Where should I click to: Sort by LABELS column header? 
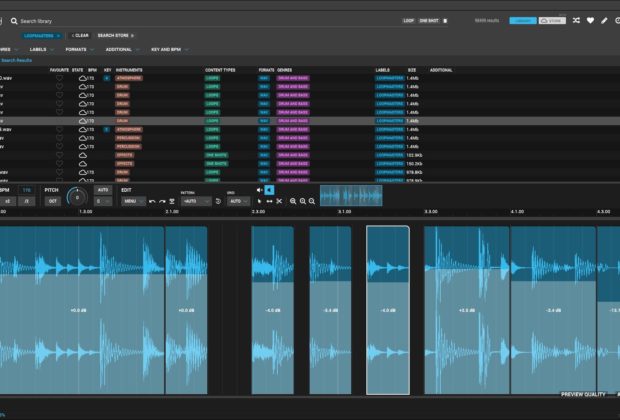[382, 70]
